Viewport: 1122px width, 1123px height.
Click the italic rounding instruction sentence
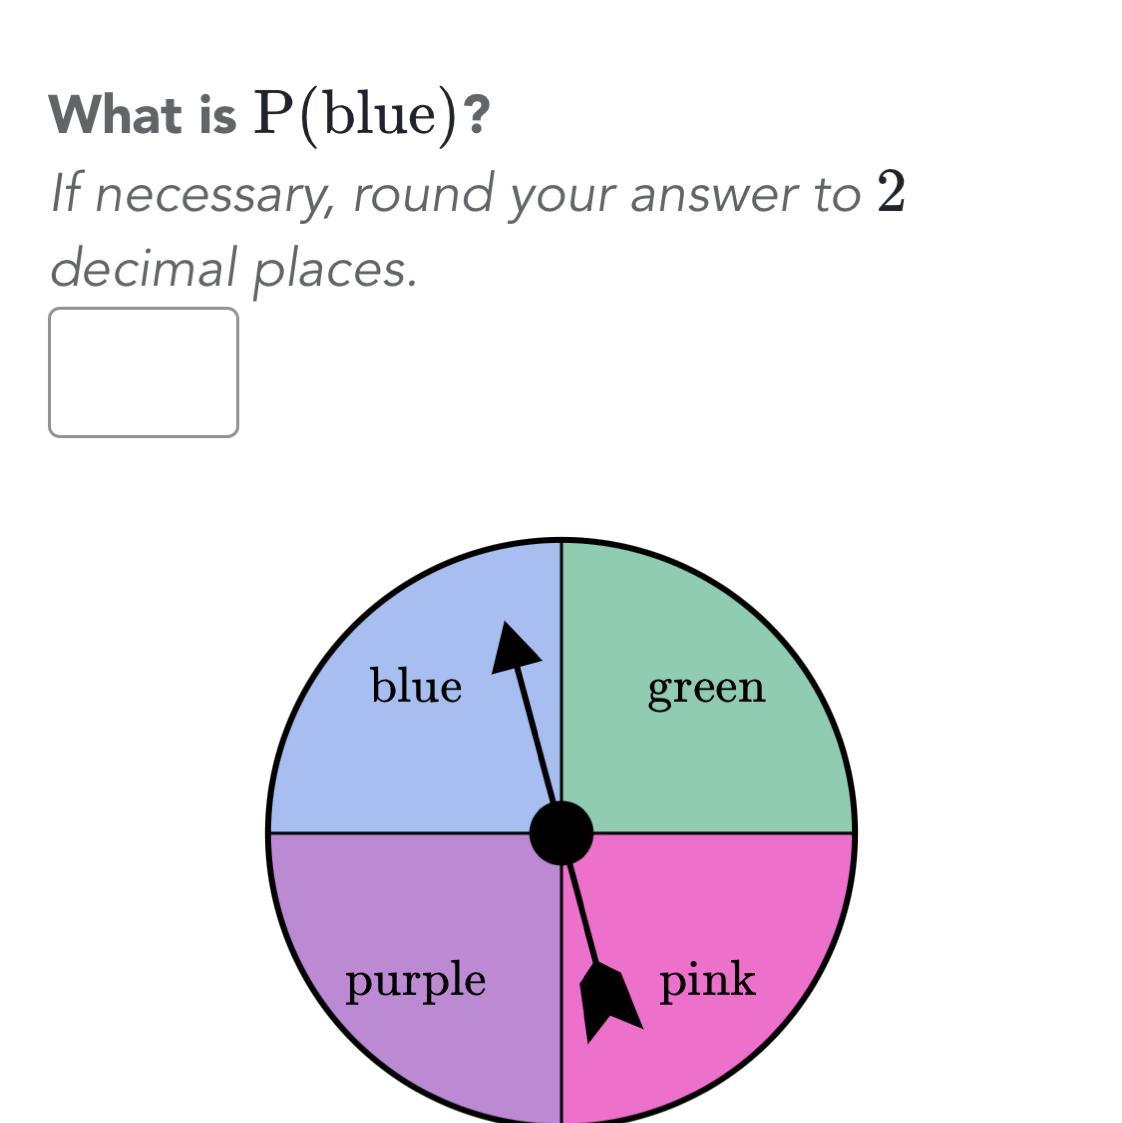[455, 193]
